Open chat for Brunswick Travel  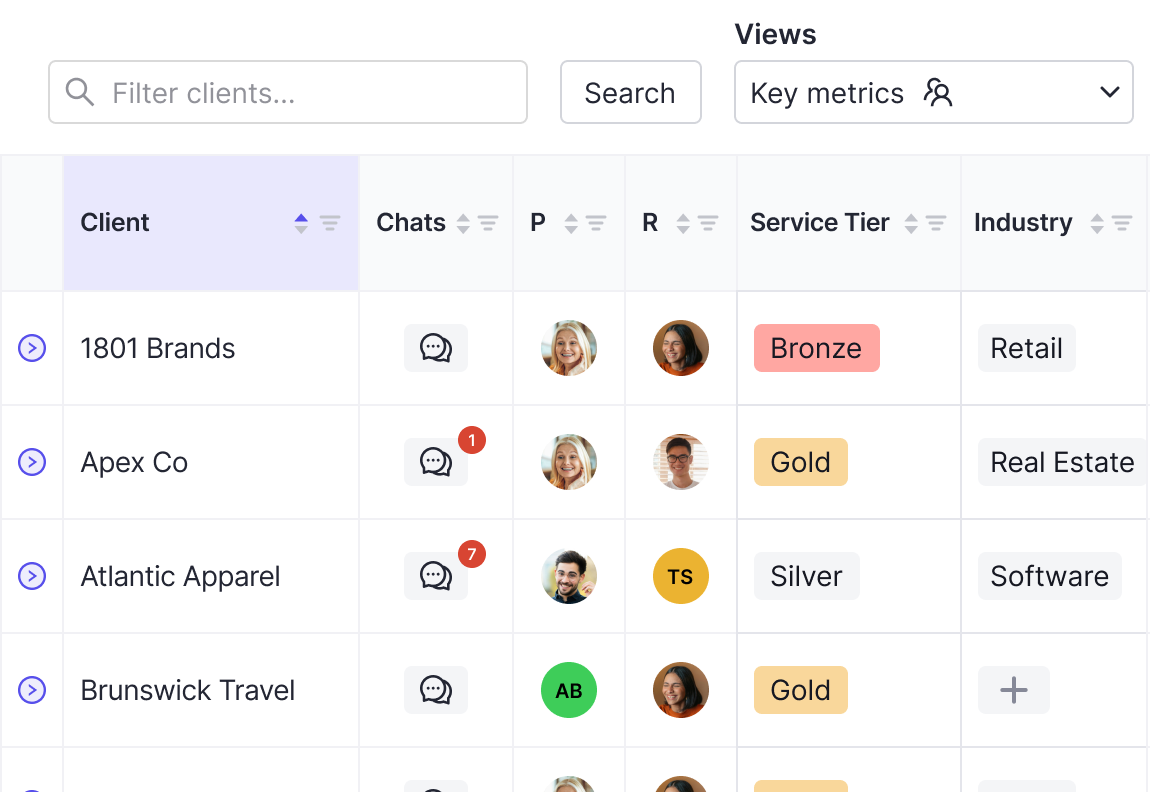pos(435,690)
